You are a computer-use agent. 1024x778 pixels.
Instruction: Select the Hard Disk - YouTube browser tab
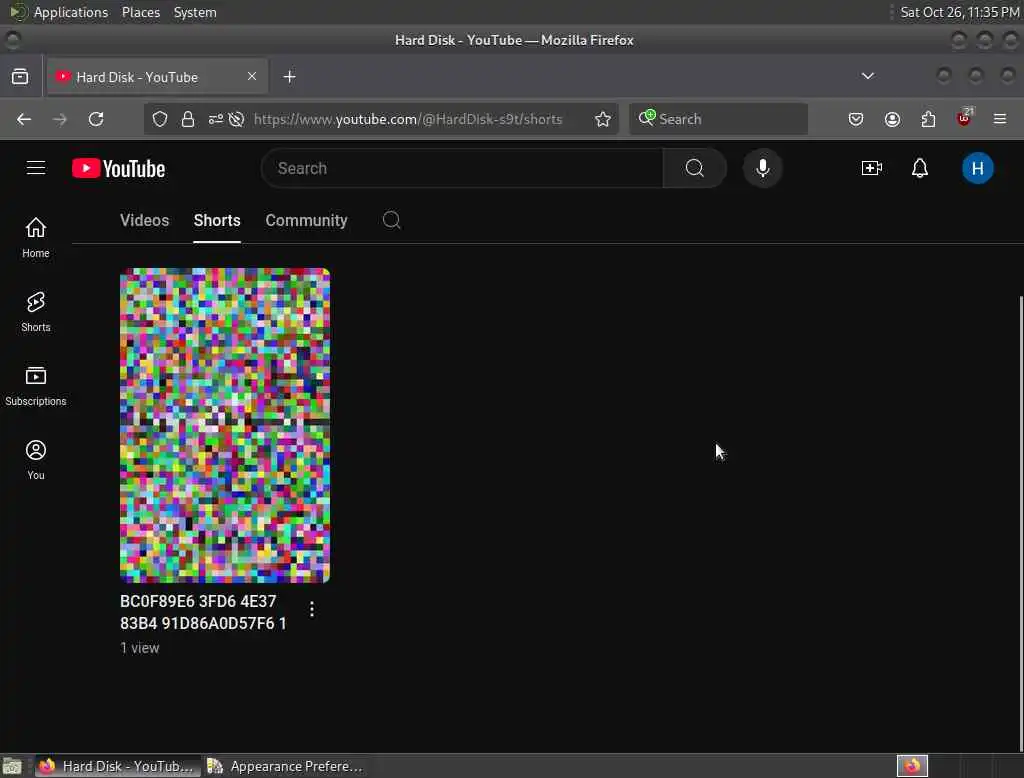click(157, 76)
